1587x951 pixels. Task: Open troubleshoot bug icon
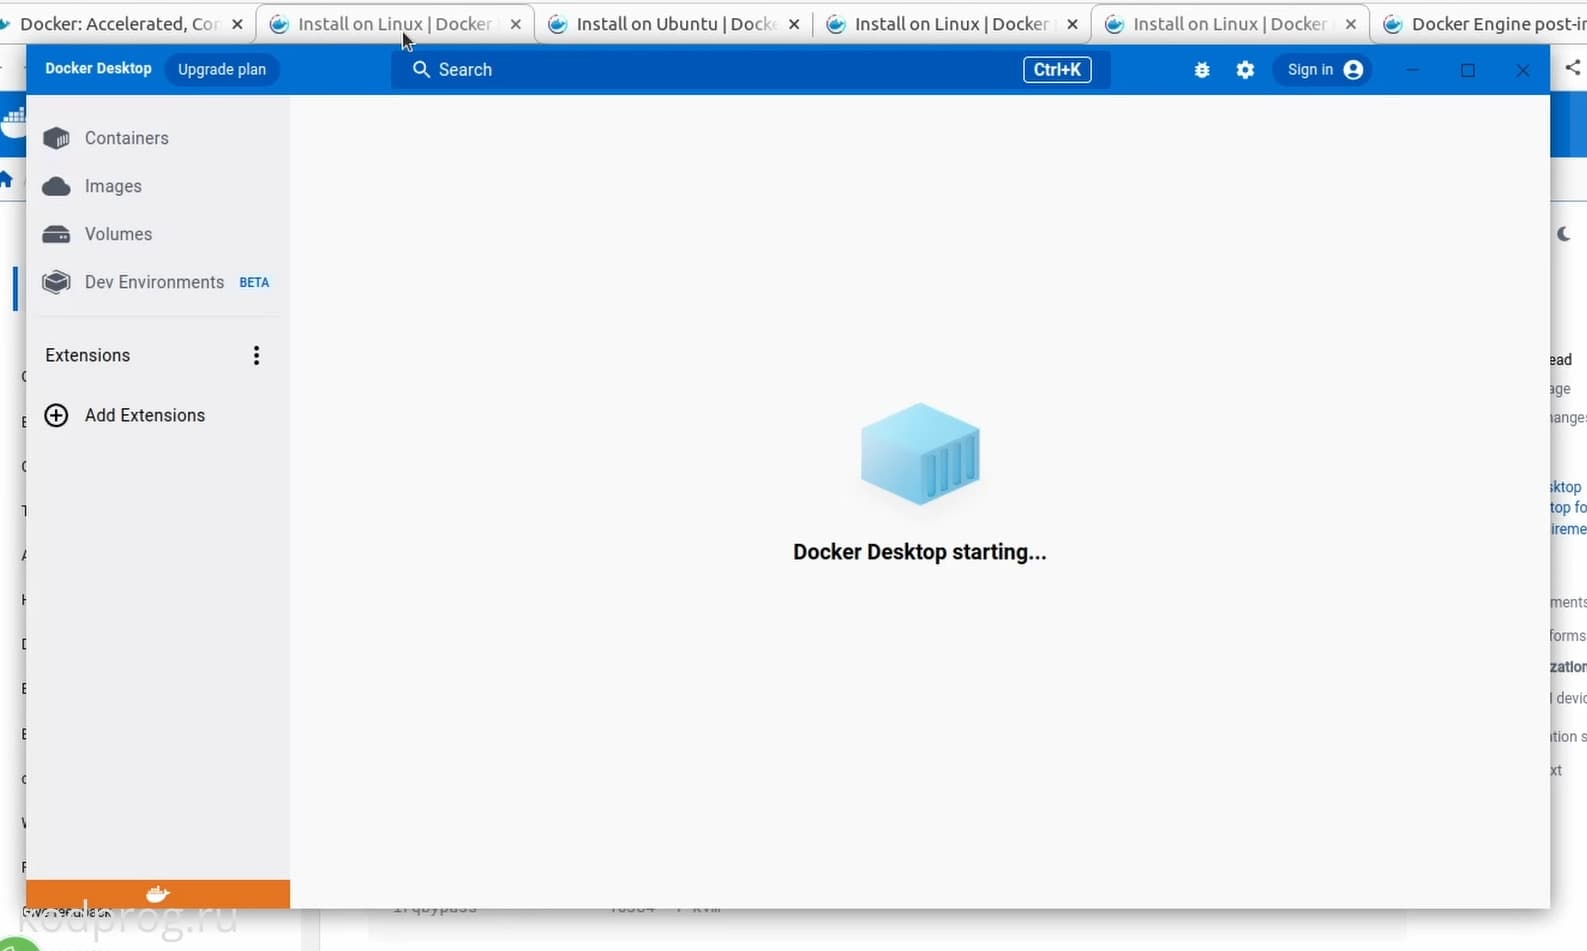pyautogui.click(x=1202, y=69)
